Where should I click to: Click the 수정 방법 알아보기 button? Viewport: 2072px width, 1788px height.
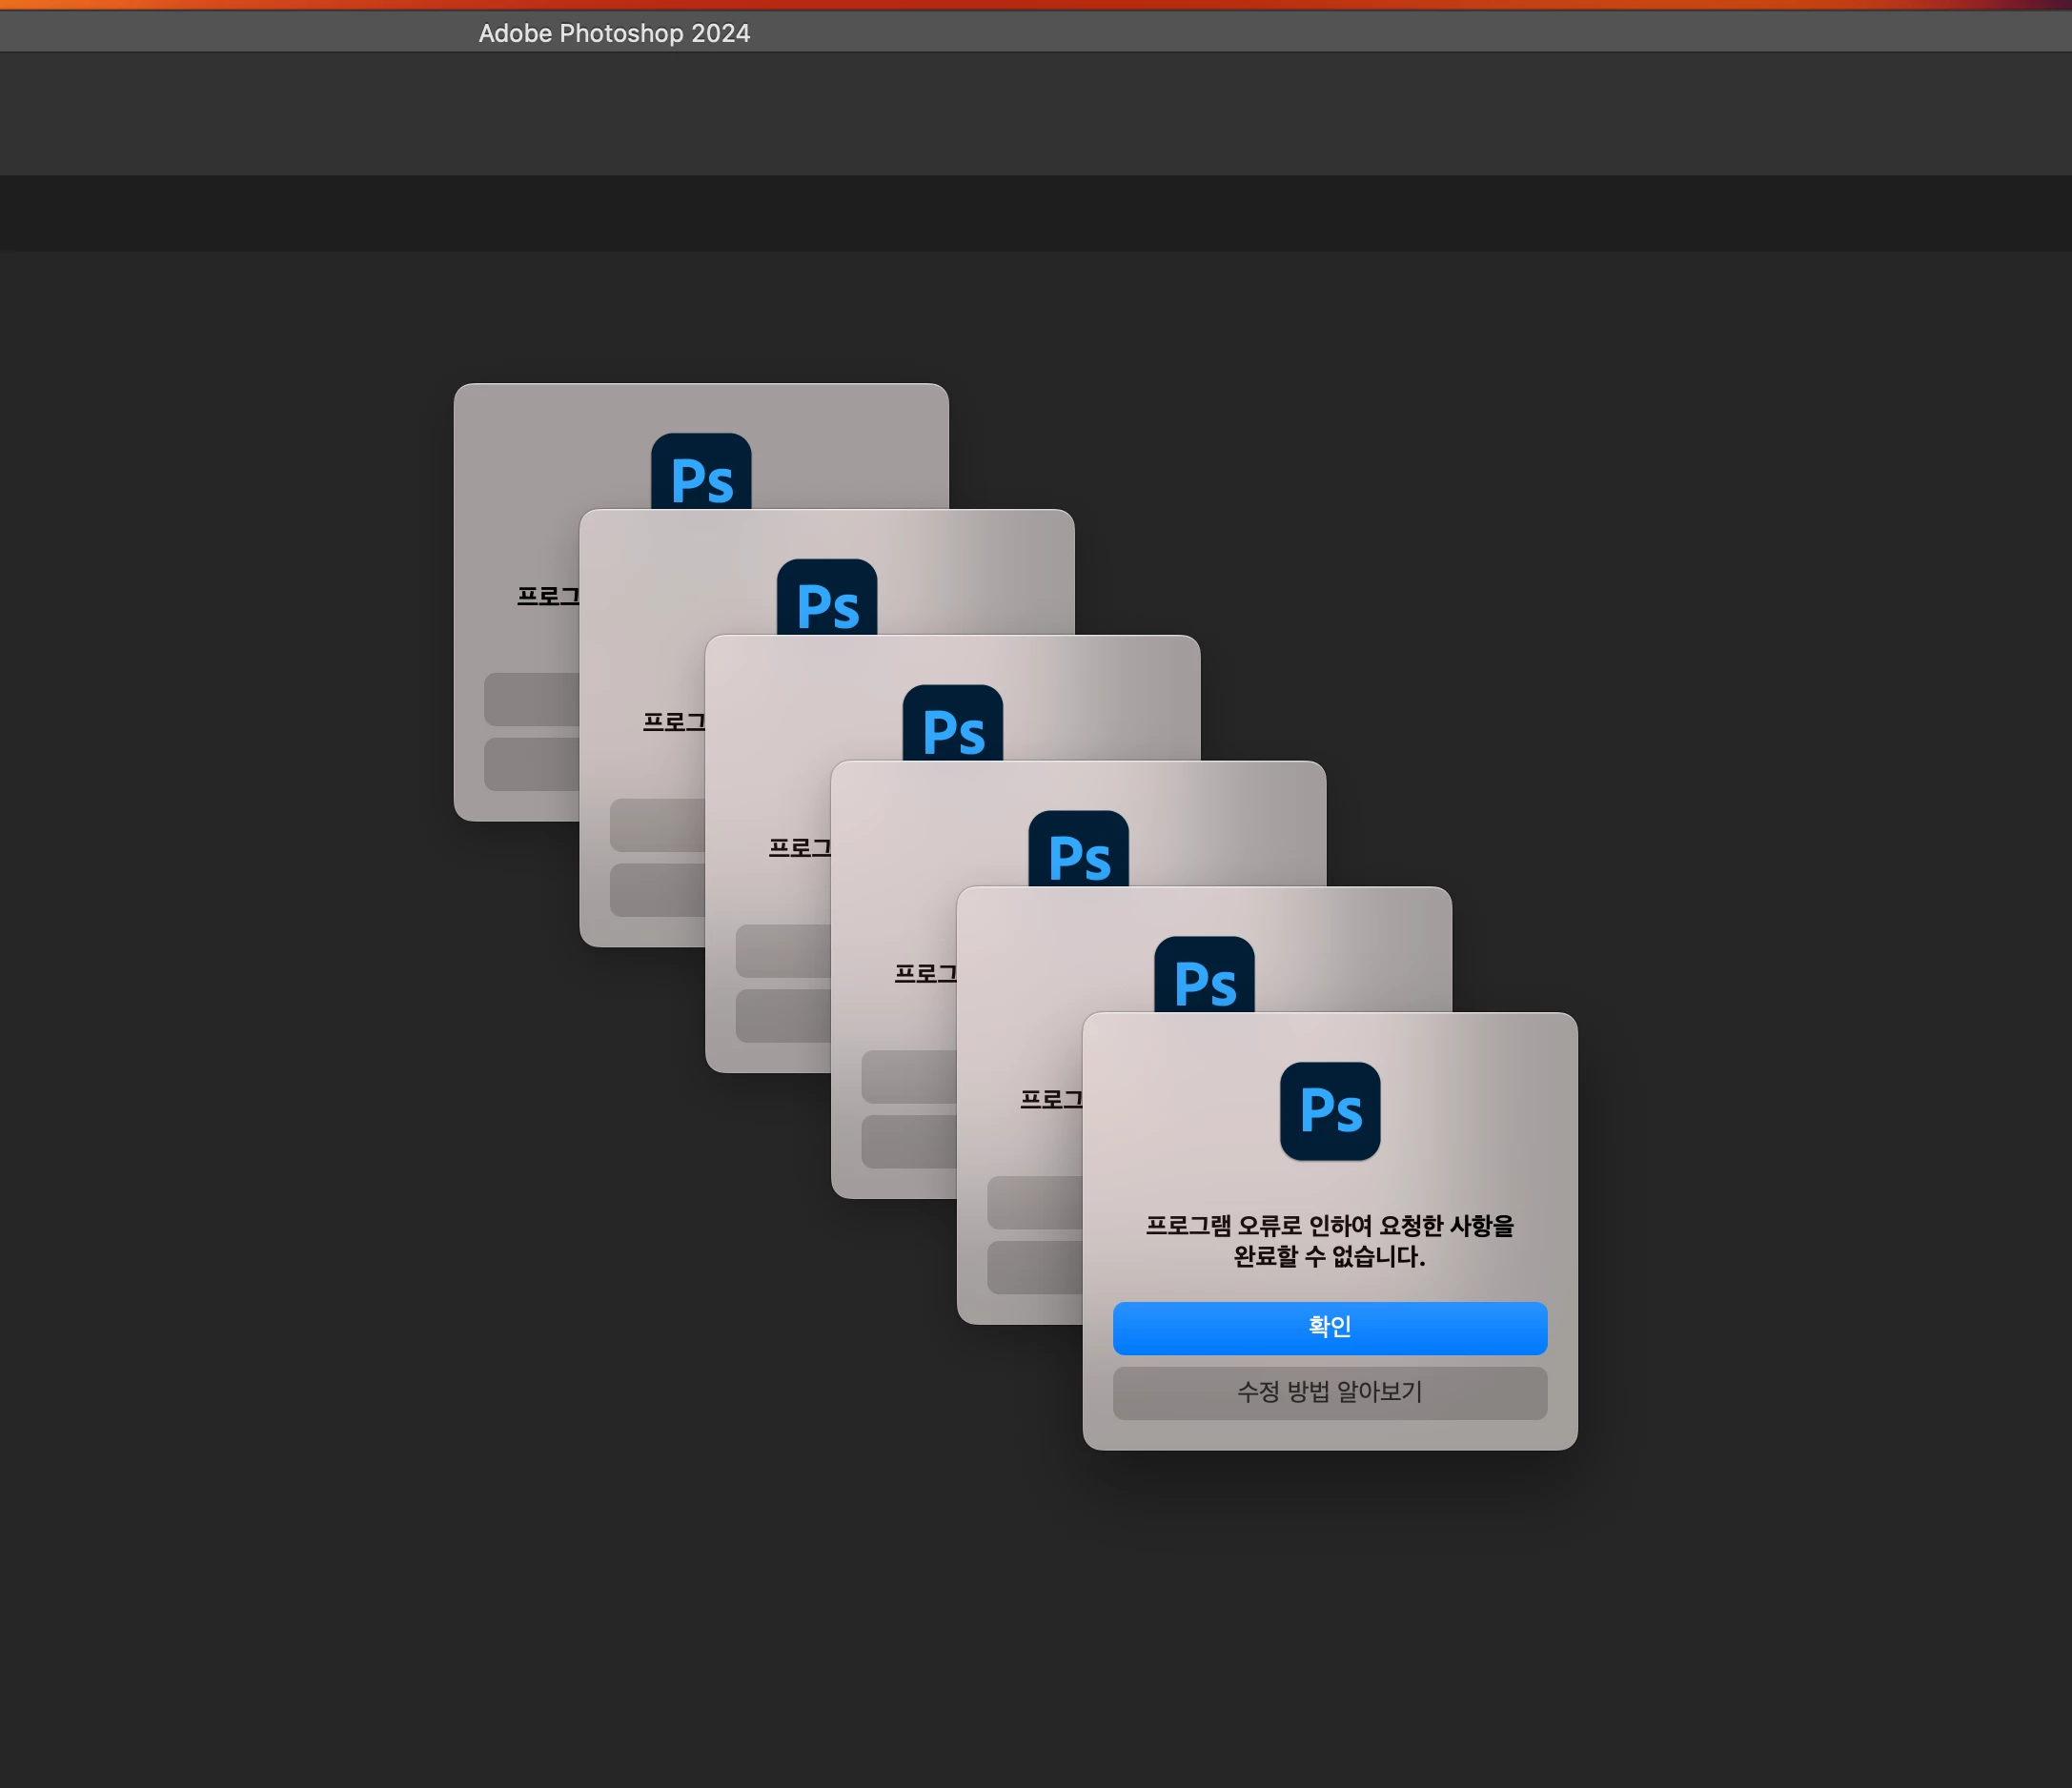click(x=1329, y=1392)
